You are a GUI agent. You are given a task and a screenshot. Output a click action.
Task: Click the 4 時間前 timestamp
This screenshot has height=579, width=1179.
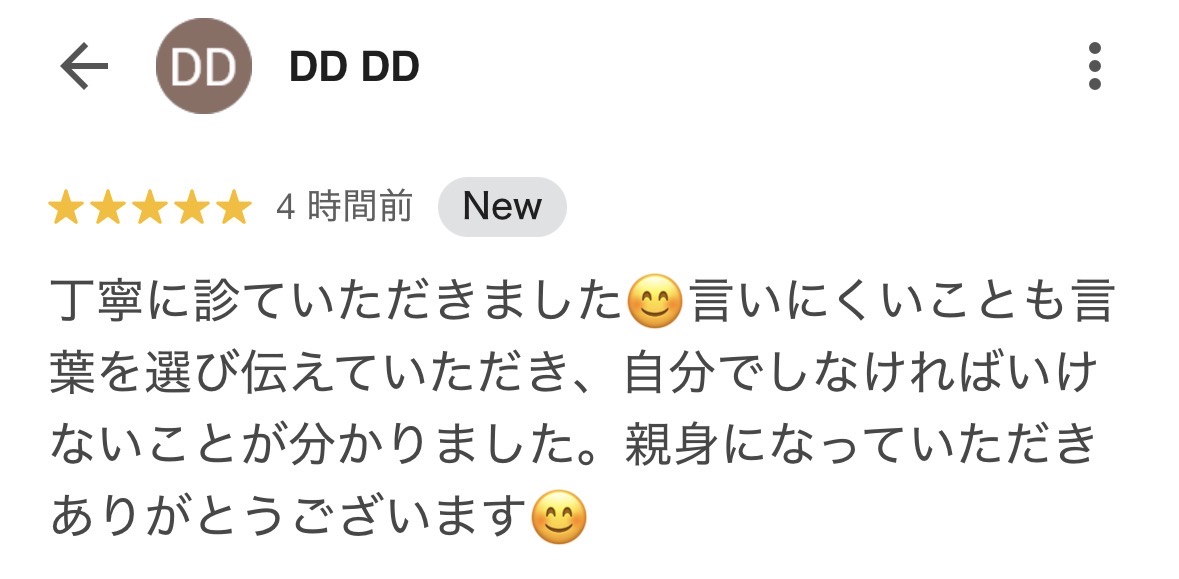point(345,207)
